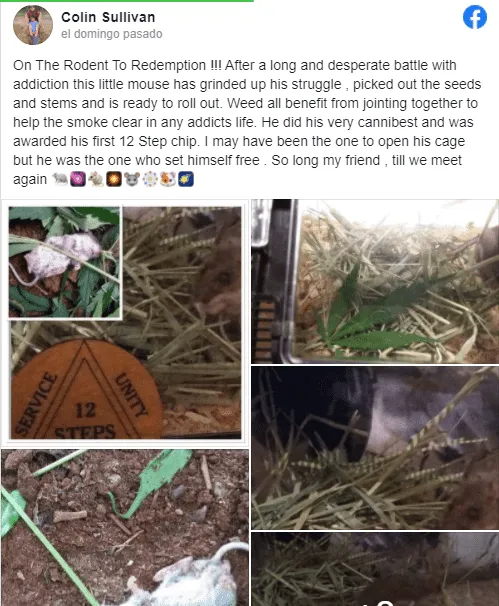Open the 12 Steps chip photo

click(125, 323)
